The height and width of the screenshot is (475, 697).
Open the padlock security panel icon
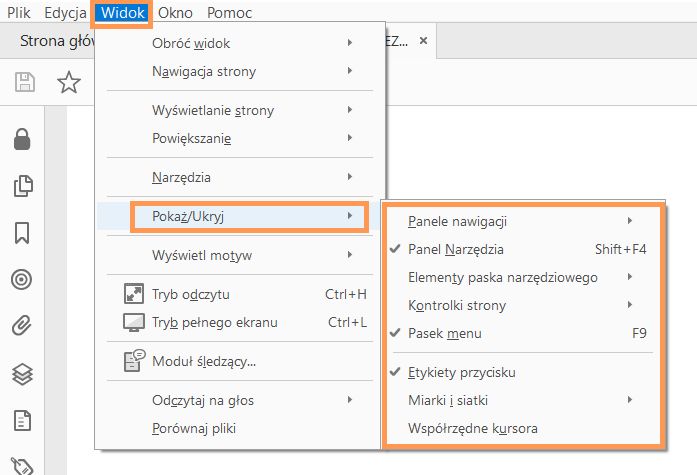point(22,139)
